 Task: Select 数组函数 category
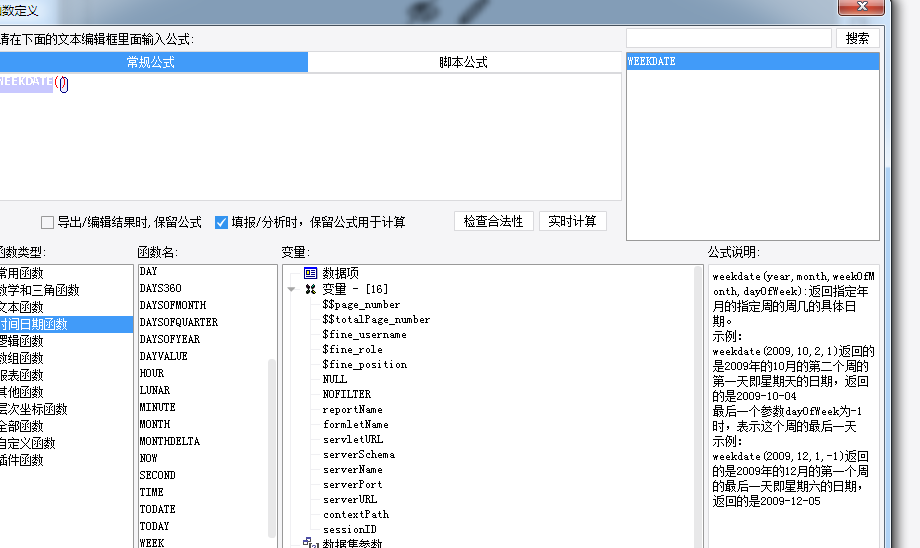(x=66, y=358)
